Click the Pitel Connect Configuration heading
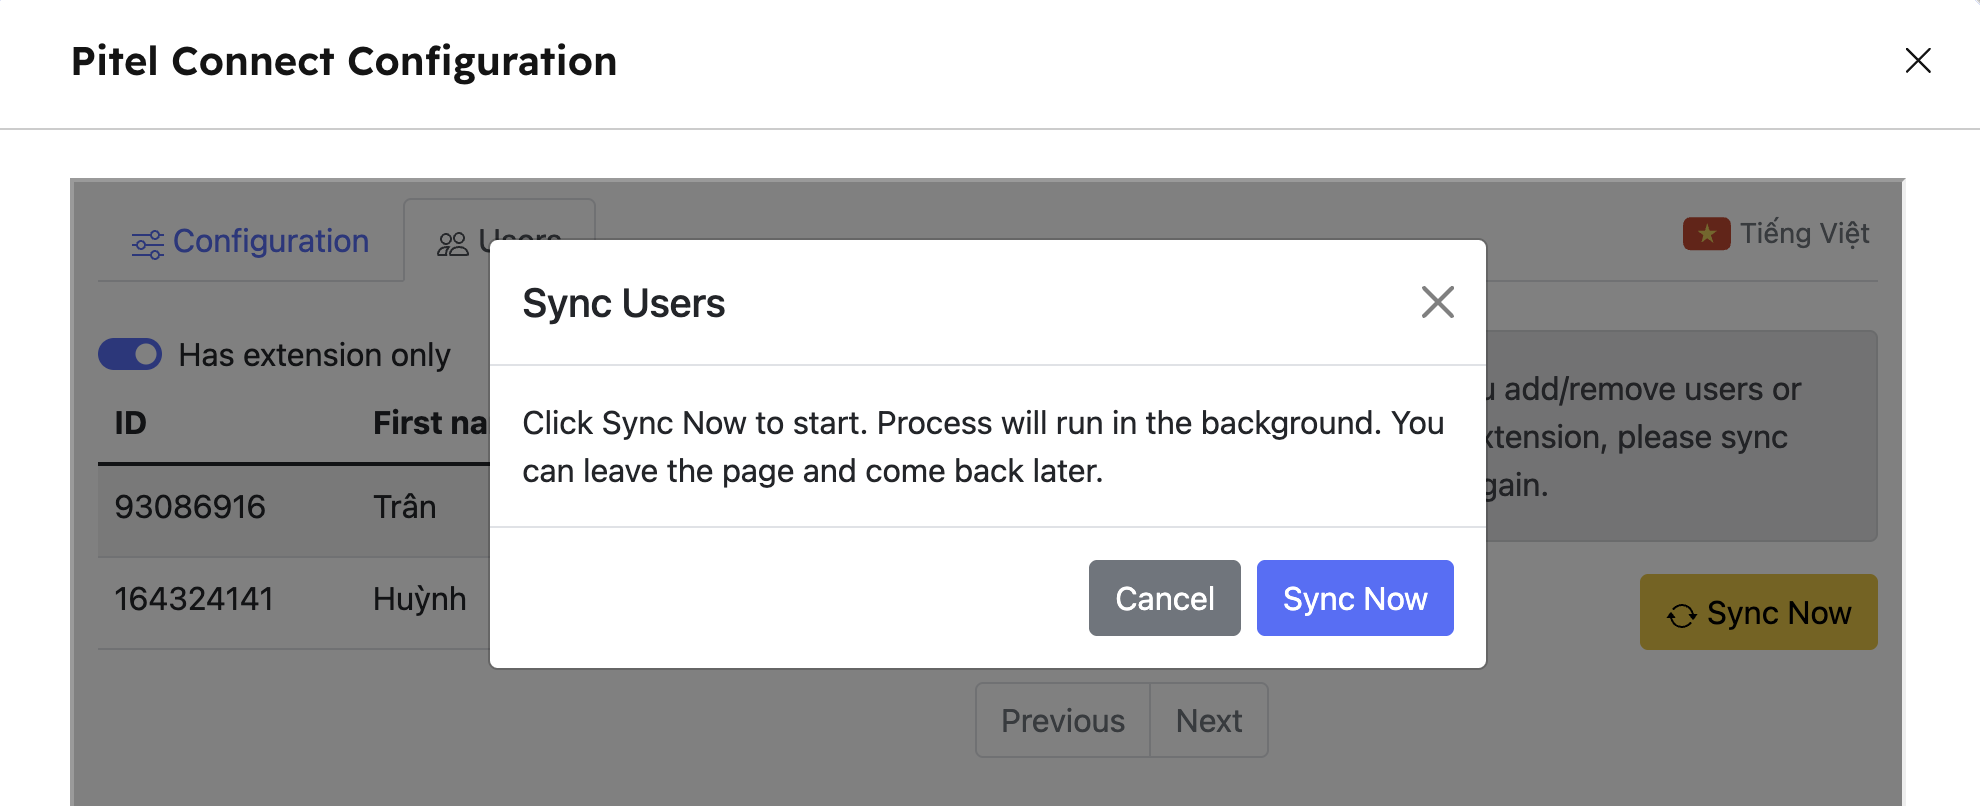 click(344, 62)
